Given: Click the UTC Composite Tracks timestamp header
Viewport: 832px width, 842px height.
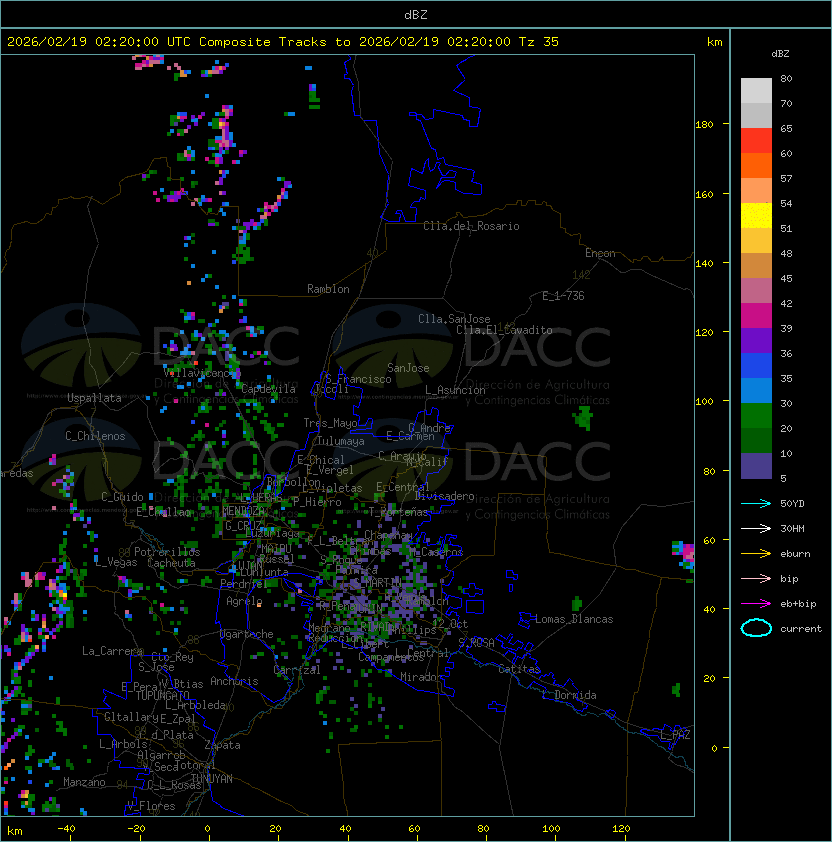Looking at the screenshot, I should click(283, 42).
